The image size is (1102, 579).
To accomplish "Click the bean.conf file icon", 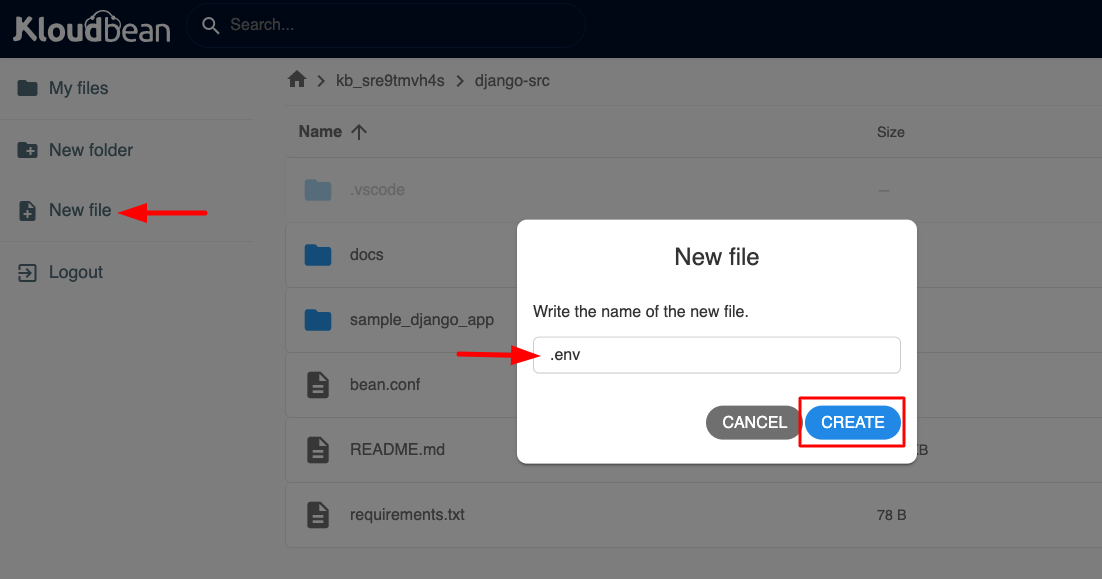I will [318, 384].
